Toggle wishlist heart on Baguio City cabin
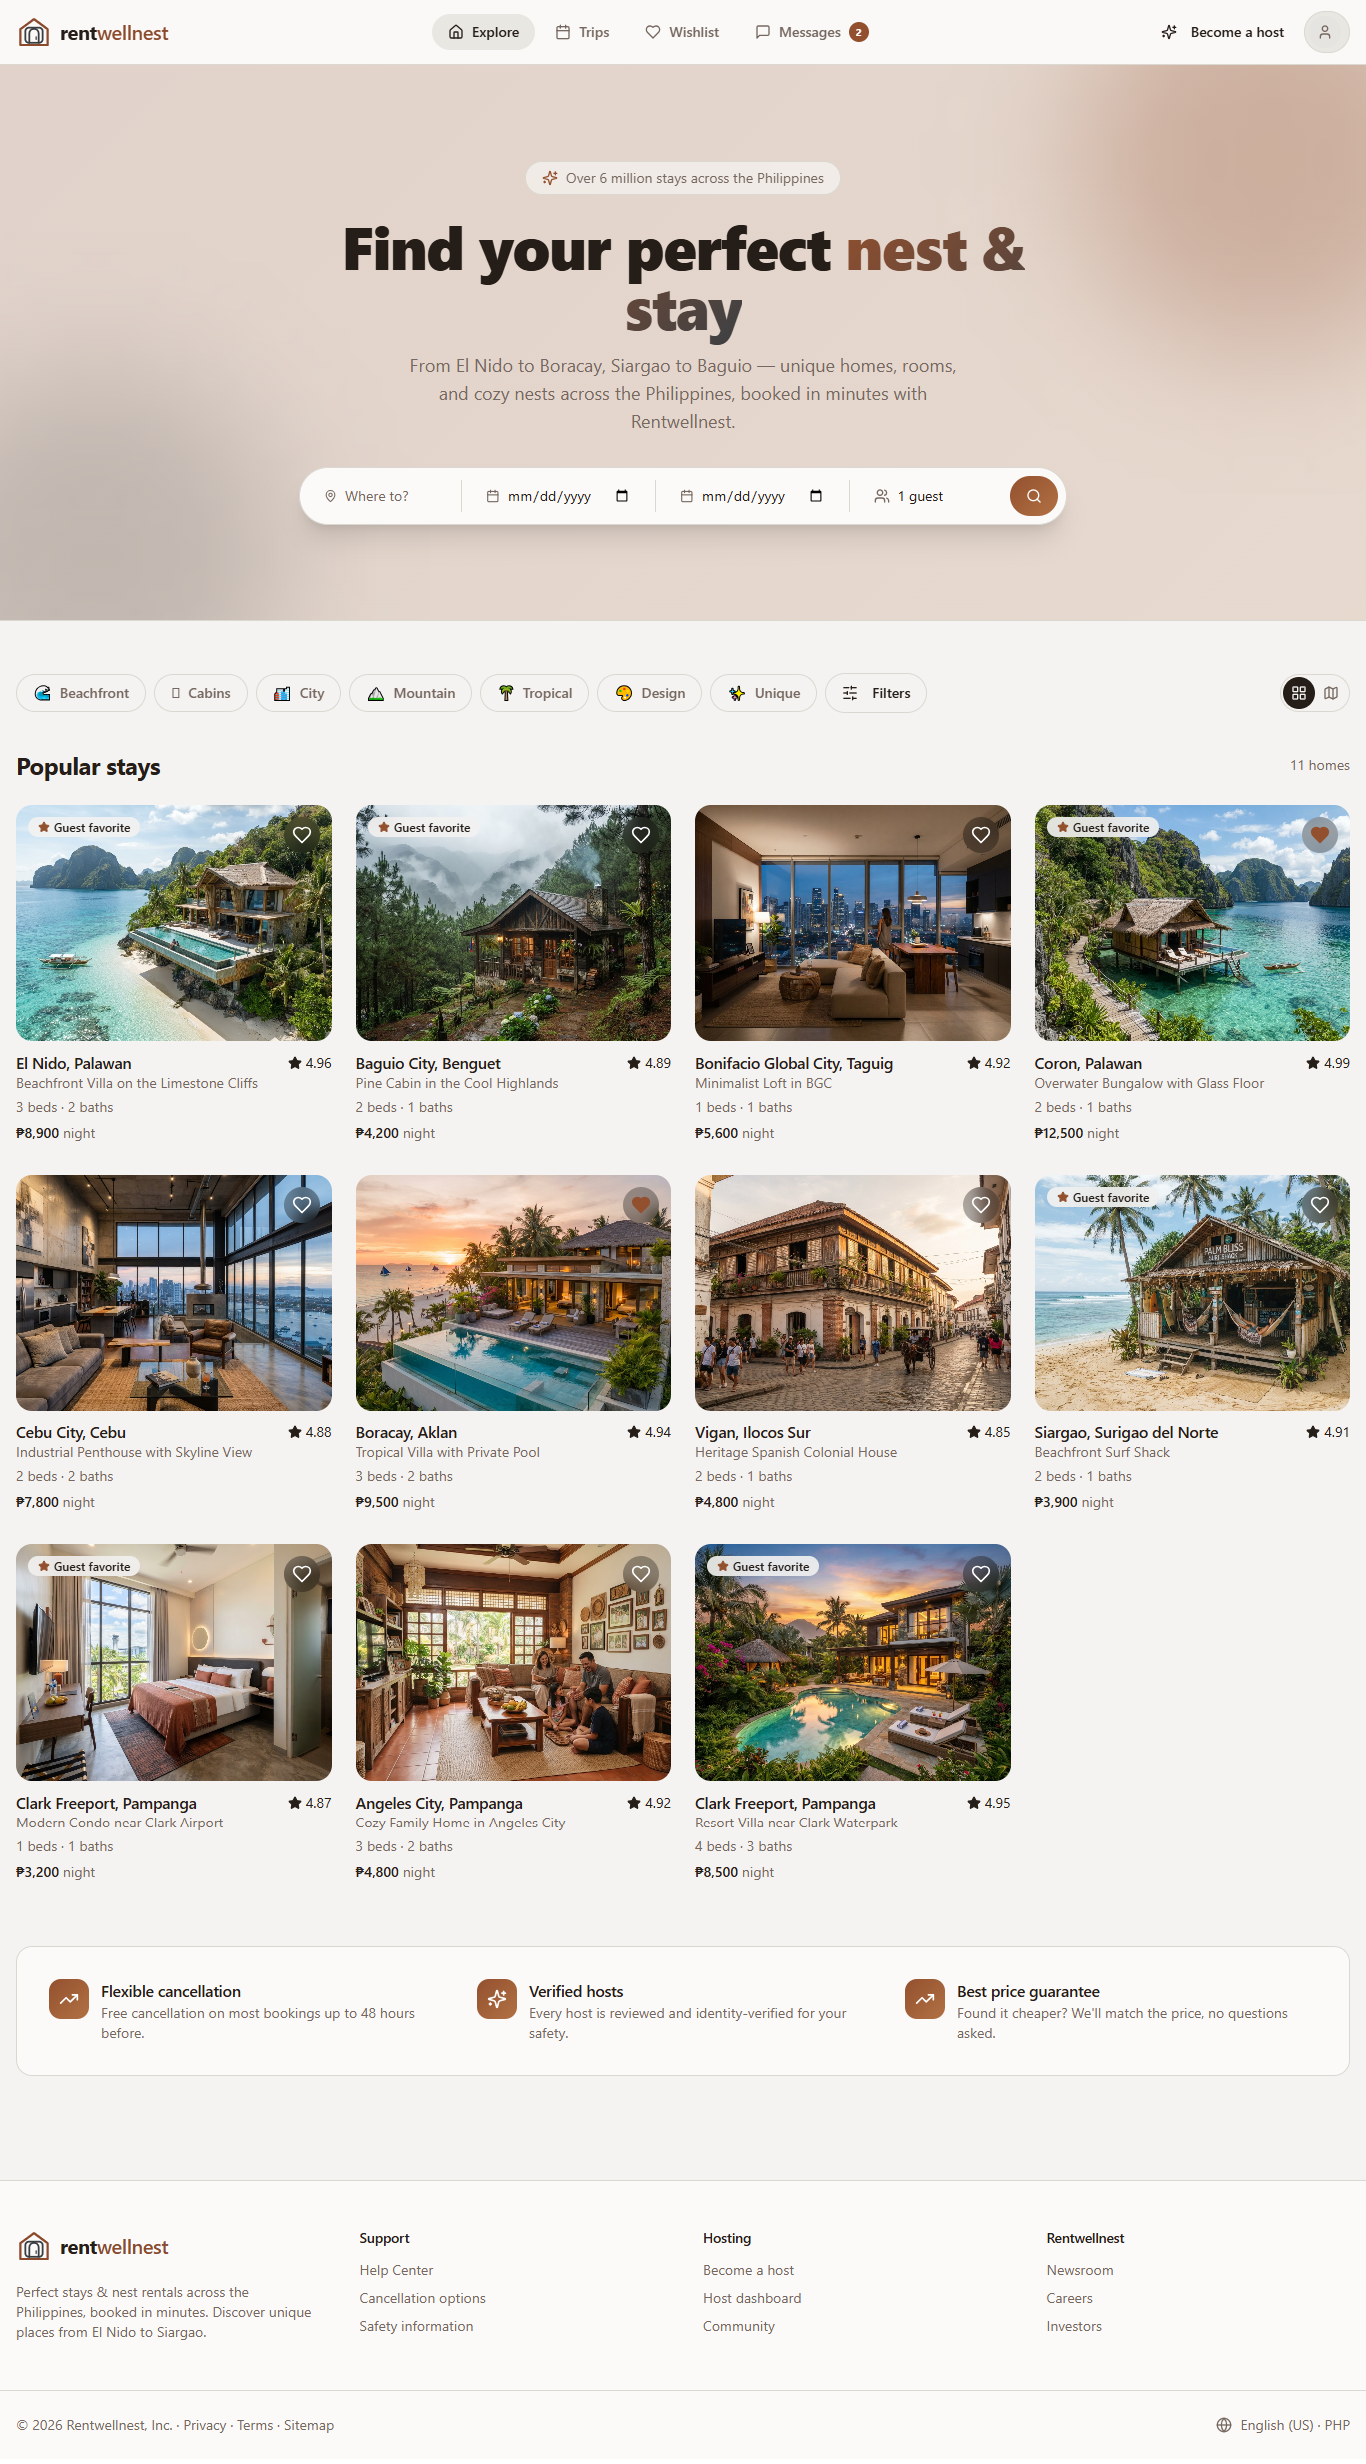 pos(641,835)
